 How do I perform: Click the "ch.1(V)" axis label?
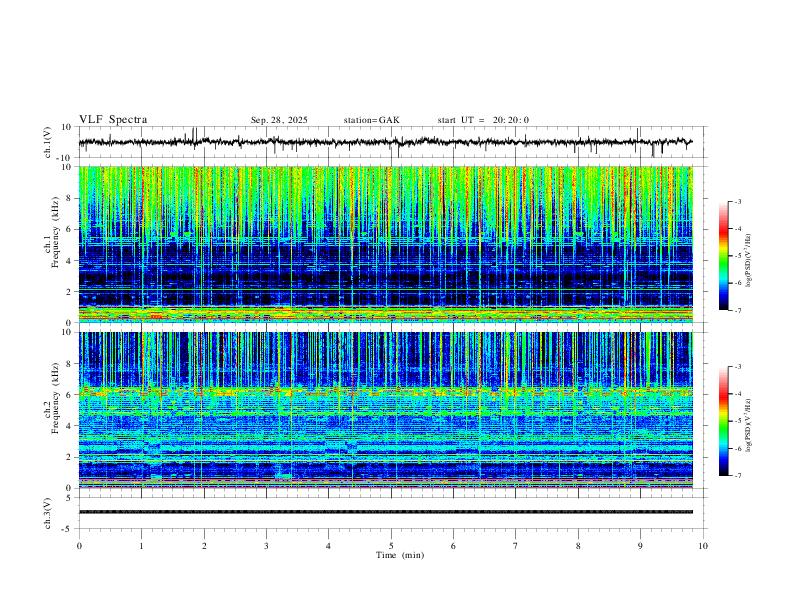(x=48, y=142)
